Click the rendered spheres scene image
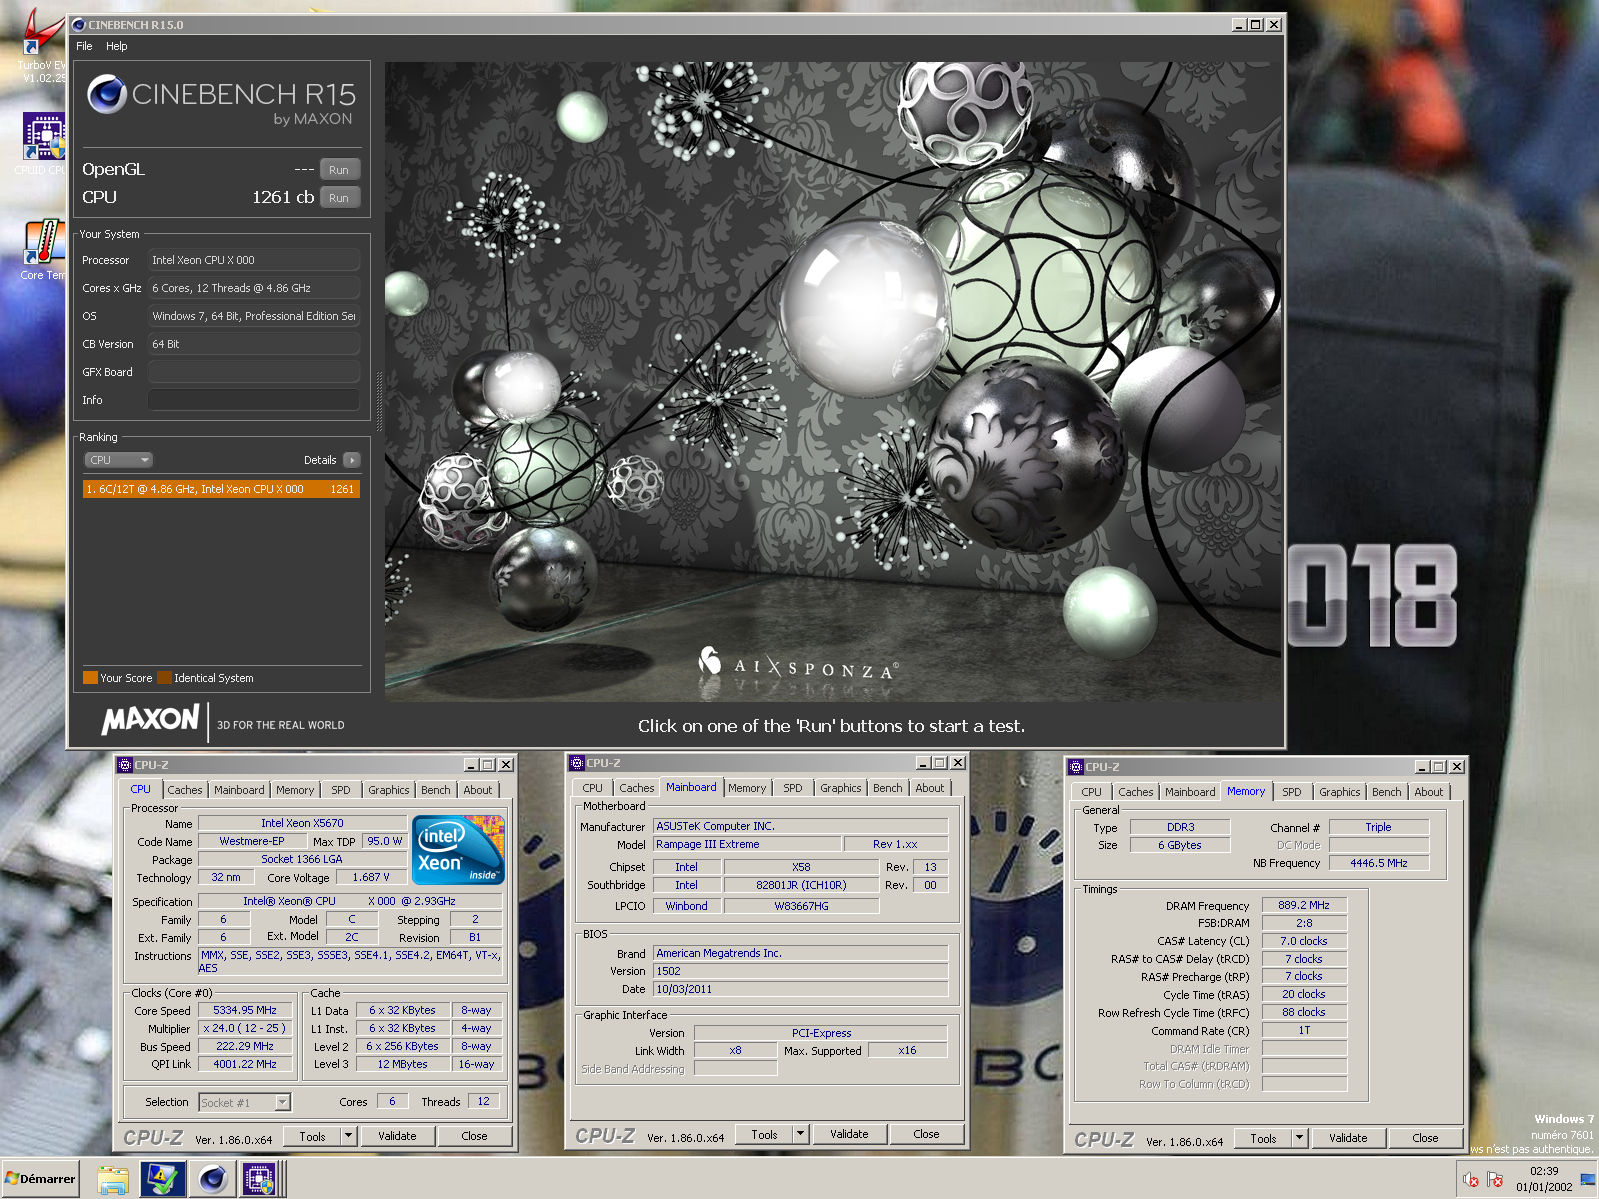The width and height of the screenshot is (1599, 1199). click(x=833, y=381)
